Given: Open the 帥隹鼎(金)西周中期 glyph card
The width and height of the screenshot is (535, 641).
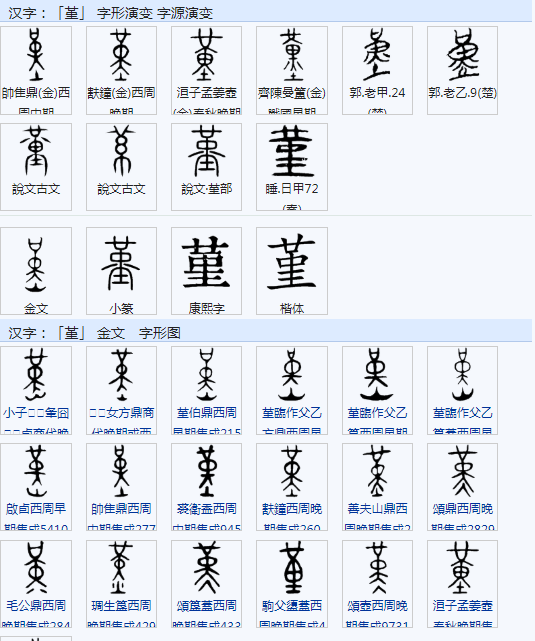Looking at the screenshot, I should point(36,70).
